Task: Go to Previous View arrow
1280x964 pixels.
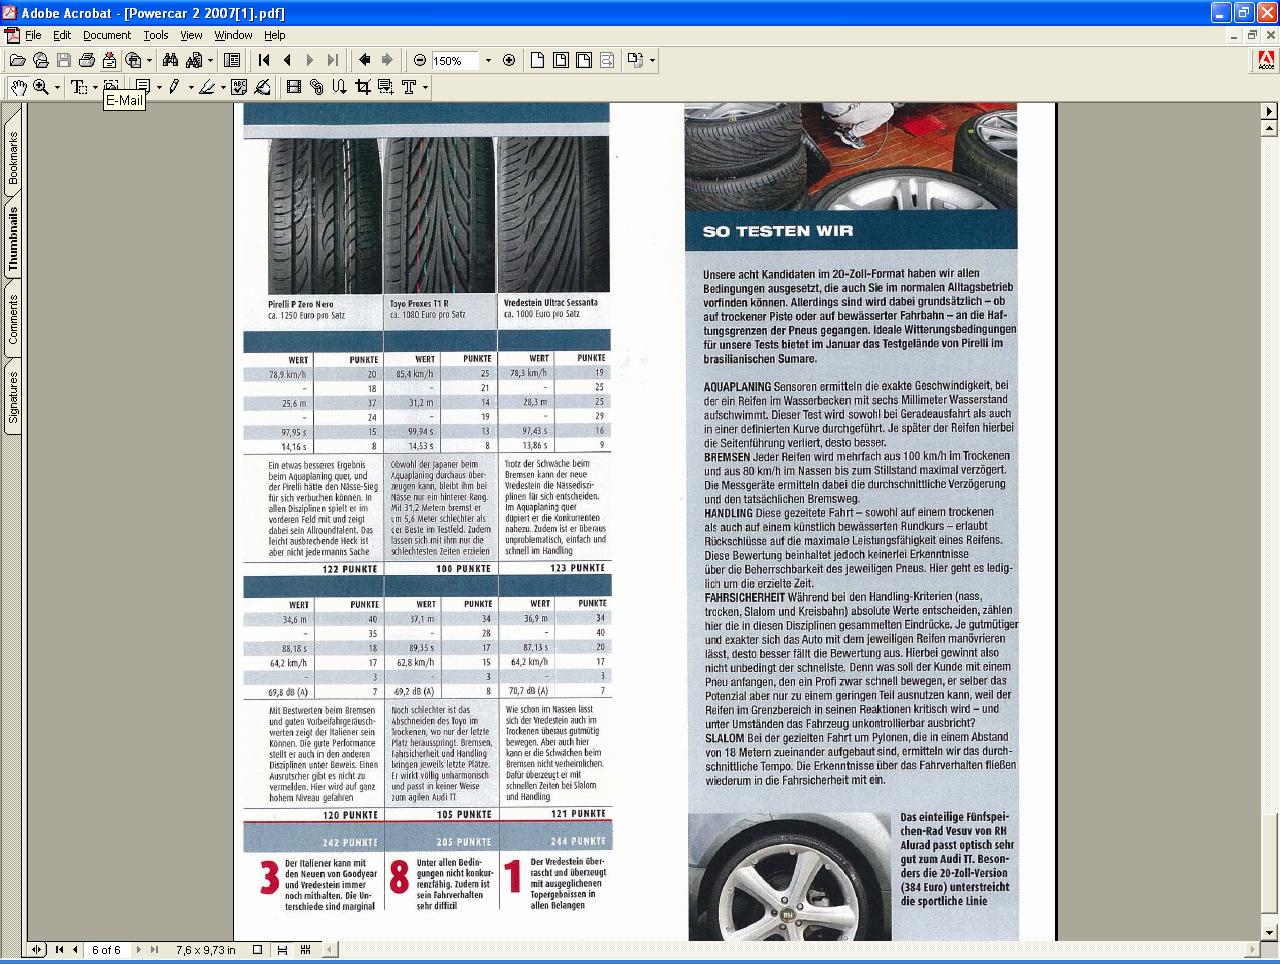Action: (365, 60)
